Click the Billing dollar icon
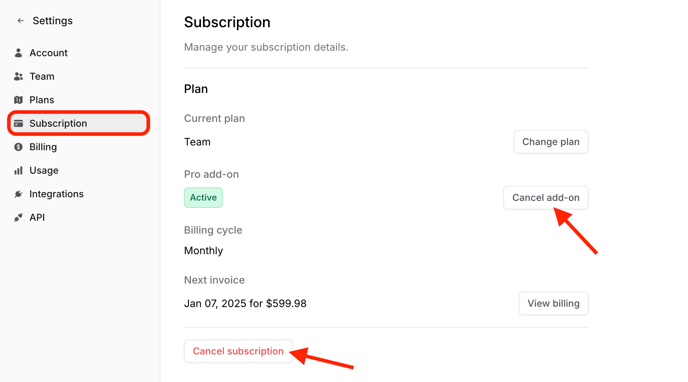The image size is (688, 382). click(18, 147)
